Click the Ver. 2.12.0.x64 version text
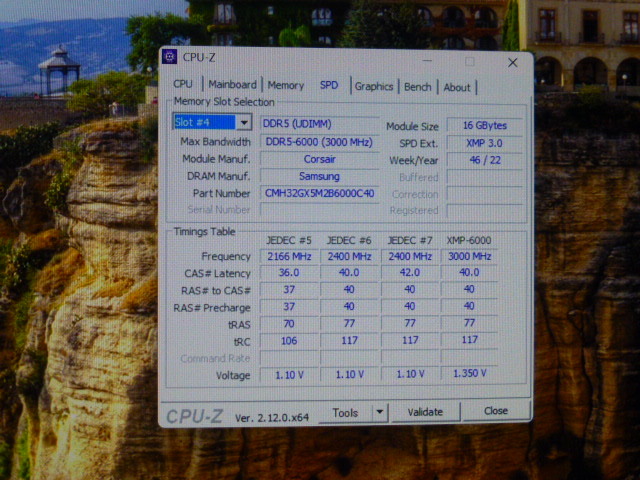640x480 pixels. [x=272, y=418]
